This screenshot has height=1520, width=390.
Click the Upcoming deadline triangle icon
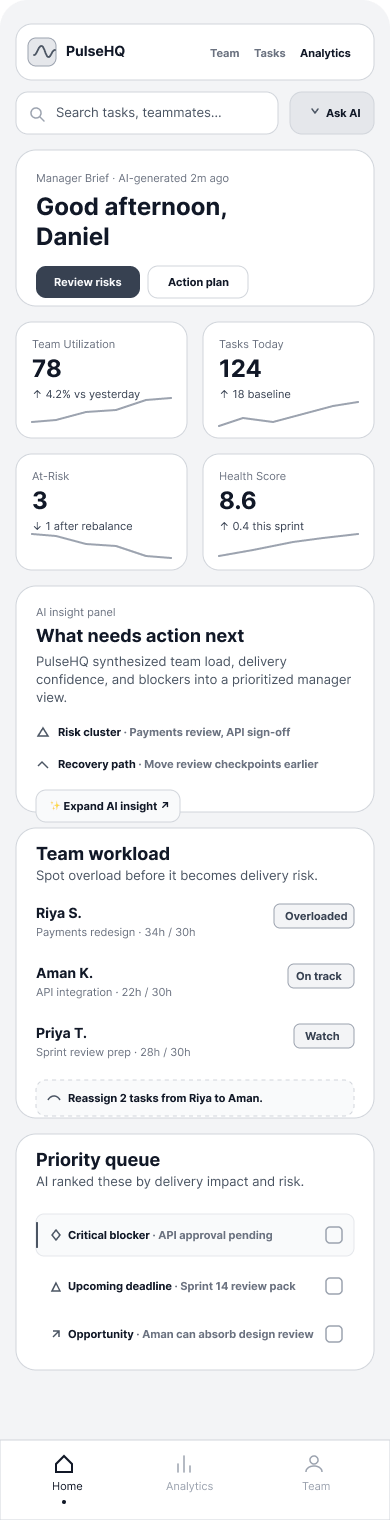[56, 1286]
